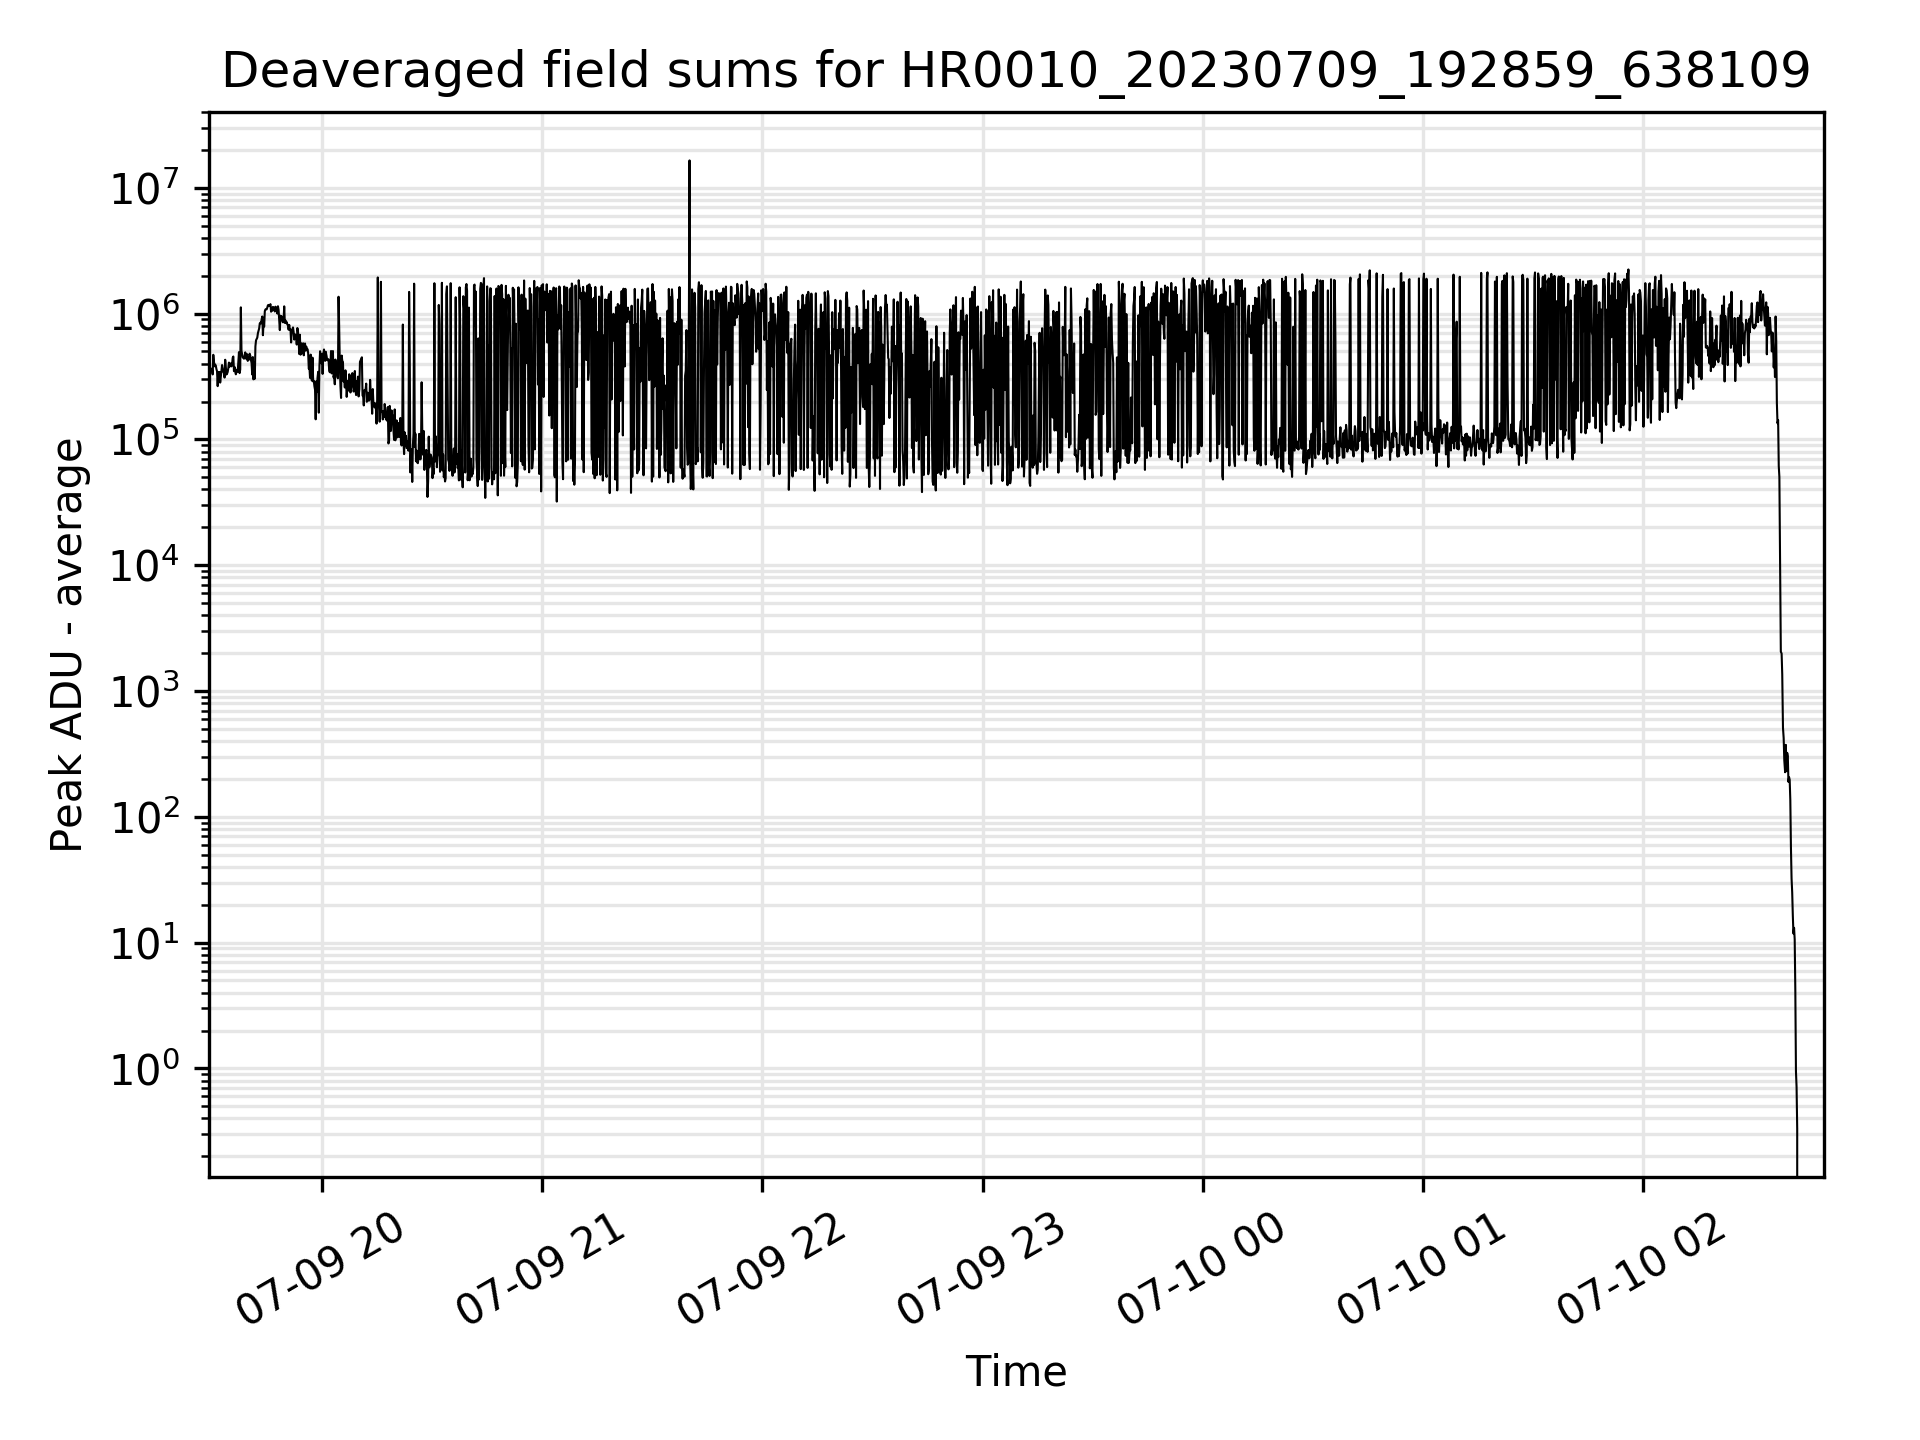Click the y tick label 10^5
Screen dimensions: 1920x1440
[x=145, y=439]
